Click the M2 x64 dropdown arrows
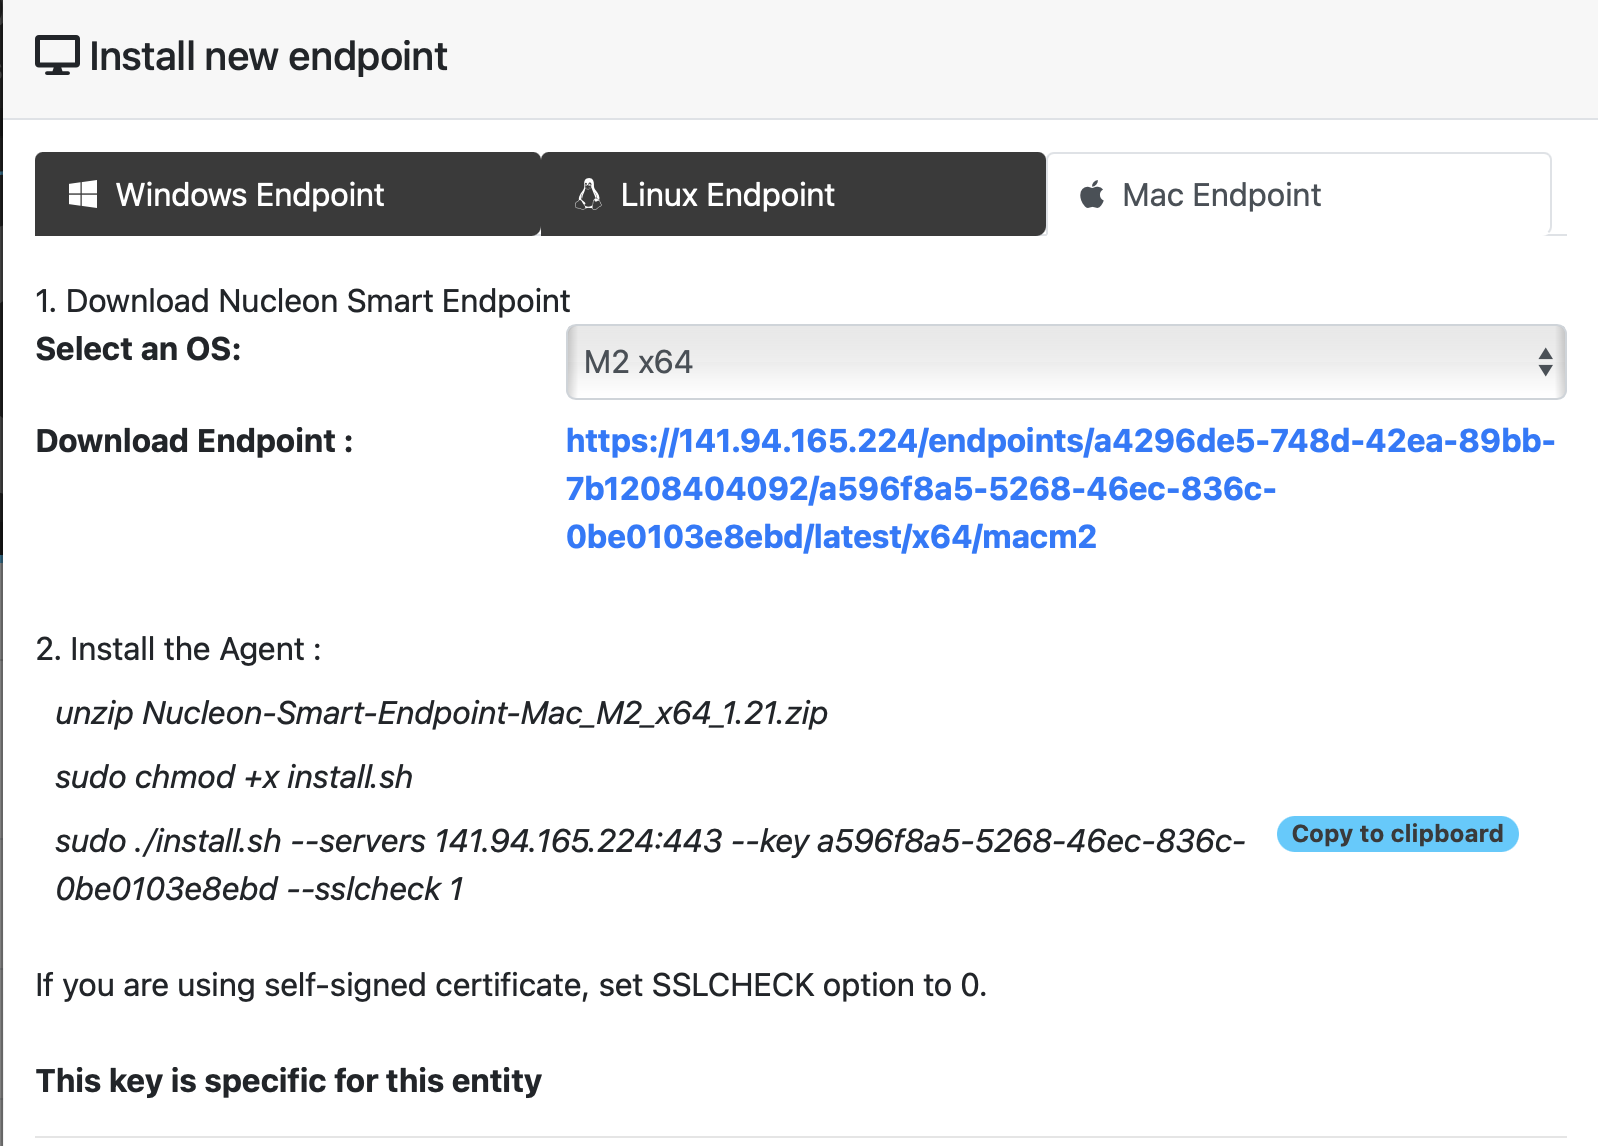This screenshot has height=1146, width=1598. [1545, 362]
